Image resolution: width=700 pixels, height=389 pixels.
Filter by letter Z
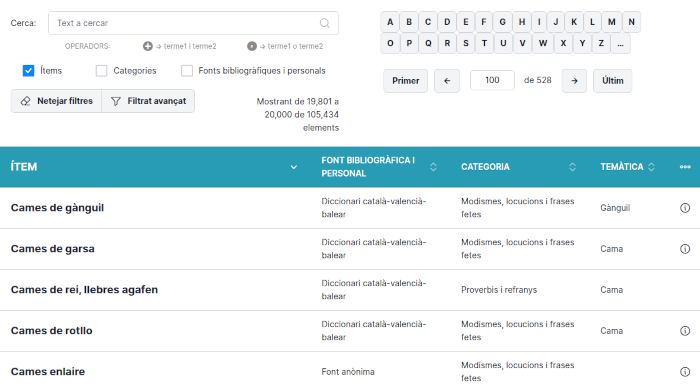pyautogui.click(x=601, y=43)
